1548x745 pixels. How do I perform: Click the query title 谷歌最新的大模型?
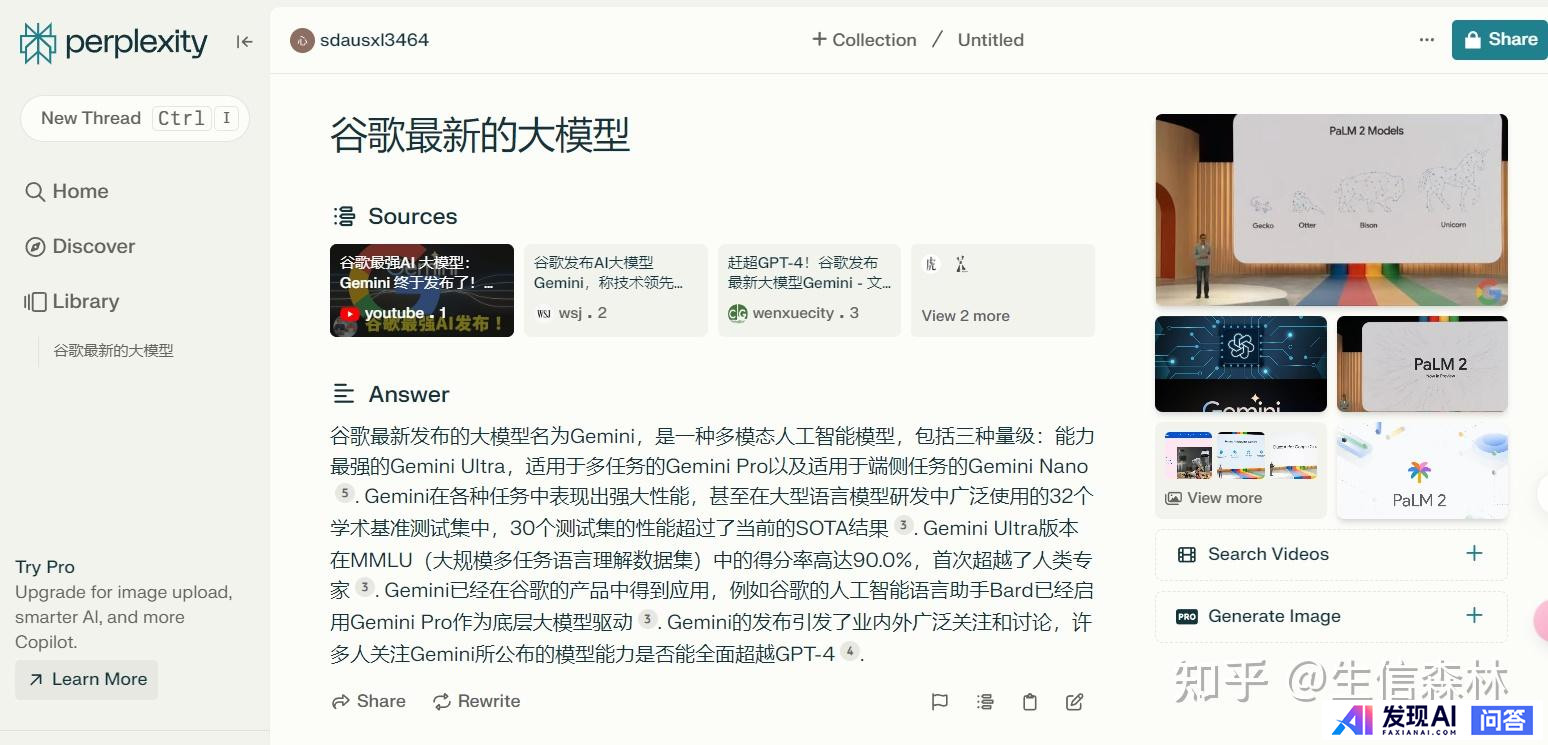point(480,135)
